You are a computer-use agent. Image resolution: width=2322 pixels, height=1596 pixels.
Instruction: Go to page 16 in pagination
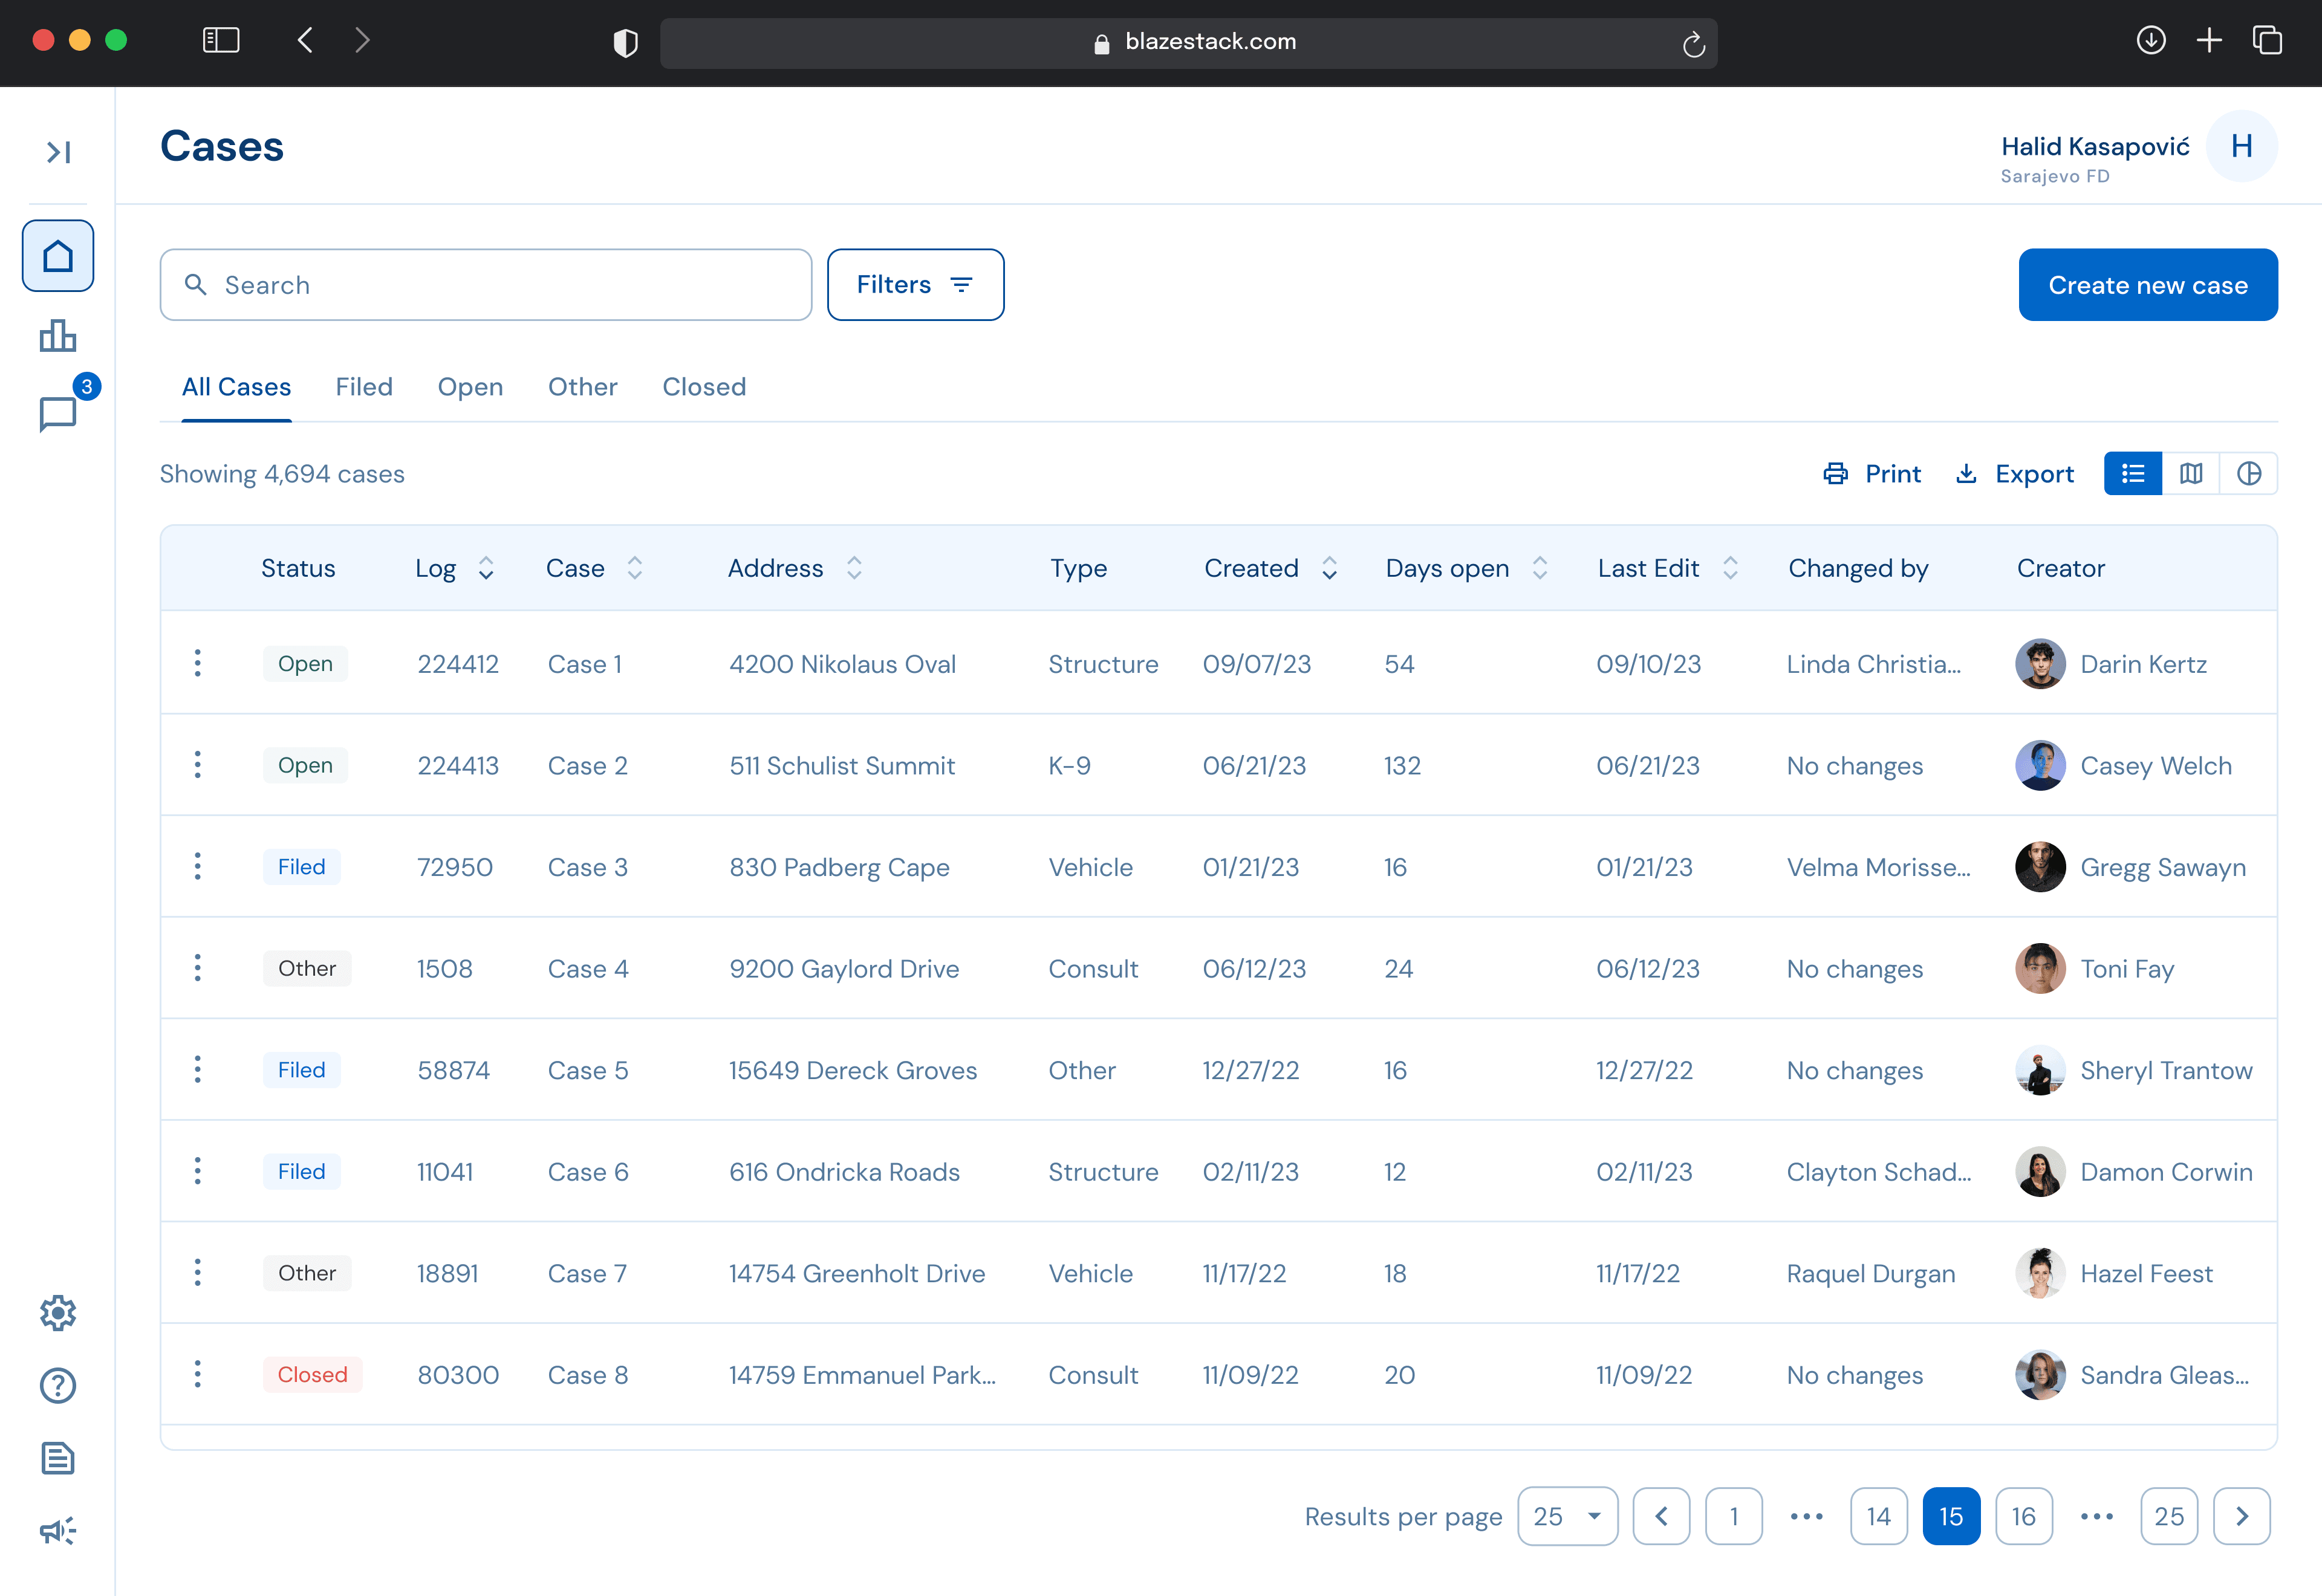(x=2024, y=1516)
